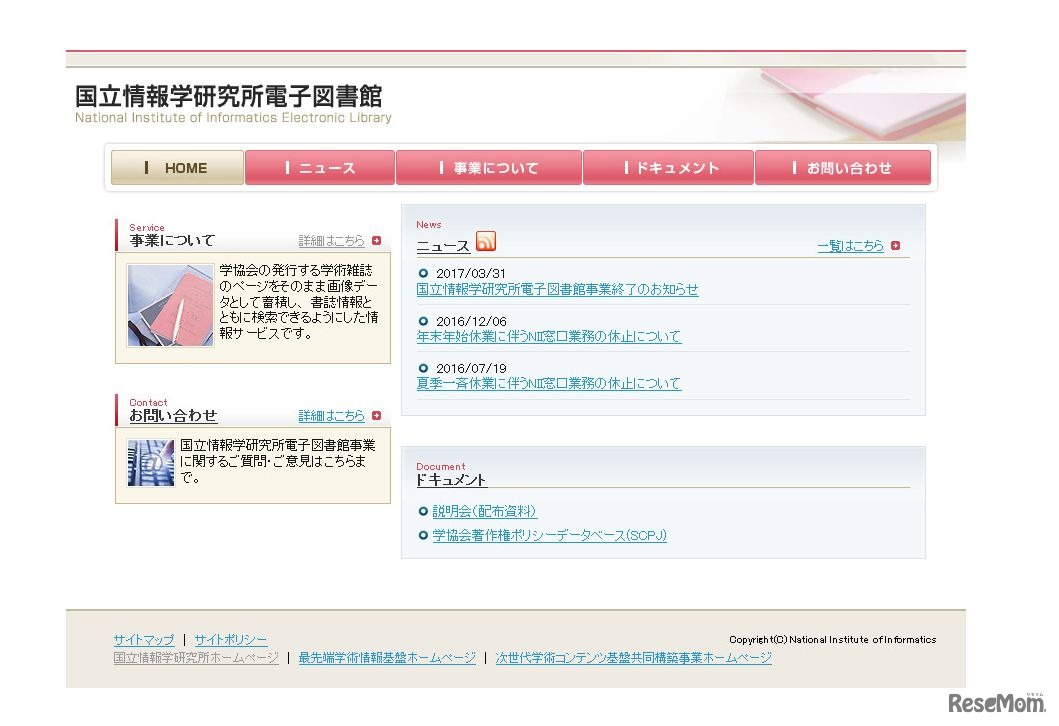Open 次世代学術コンテンツ基盤共同構築事業ホームページ footer link

[634, 658]
